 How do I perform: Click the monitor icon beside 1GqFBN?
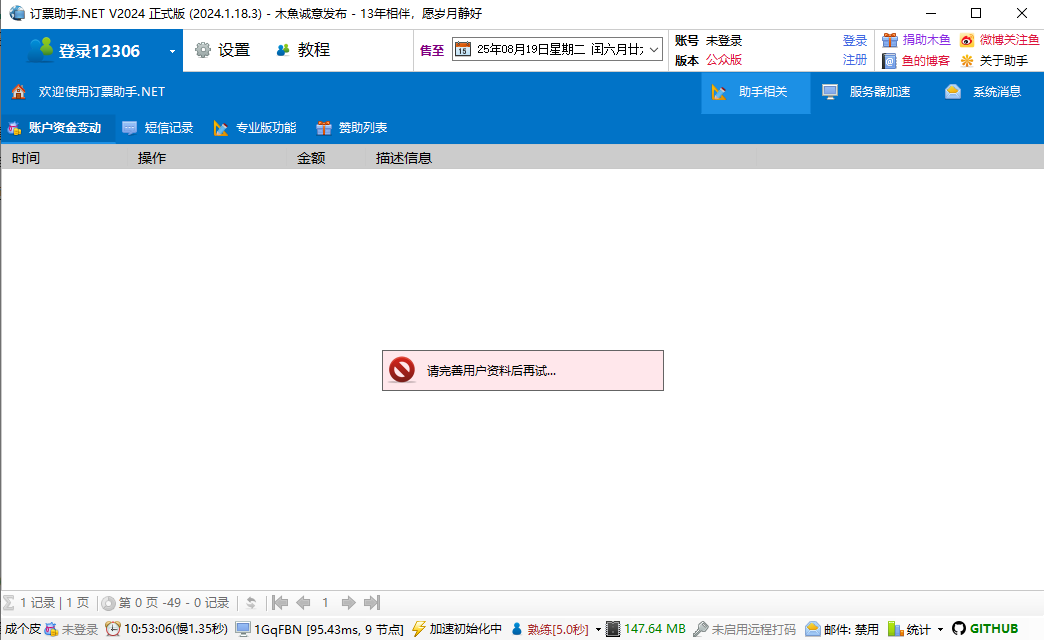(x=243, y=629)
